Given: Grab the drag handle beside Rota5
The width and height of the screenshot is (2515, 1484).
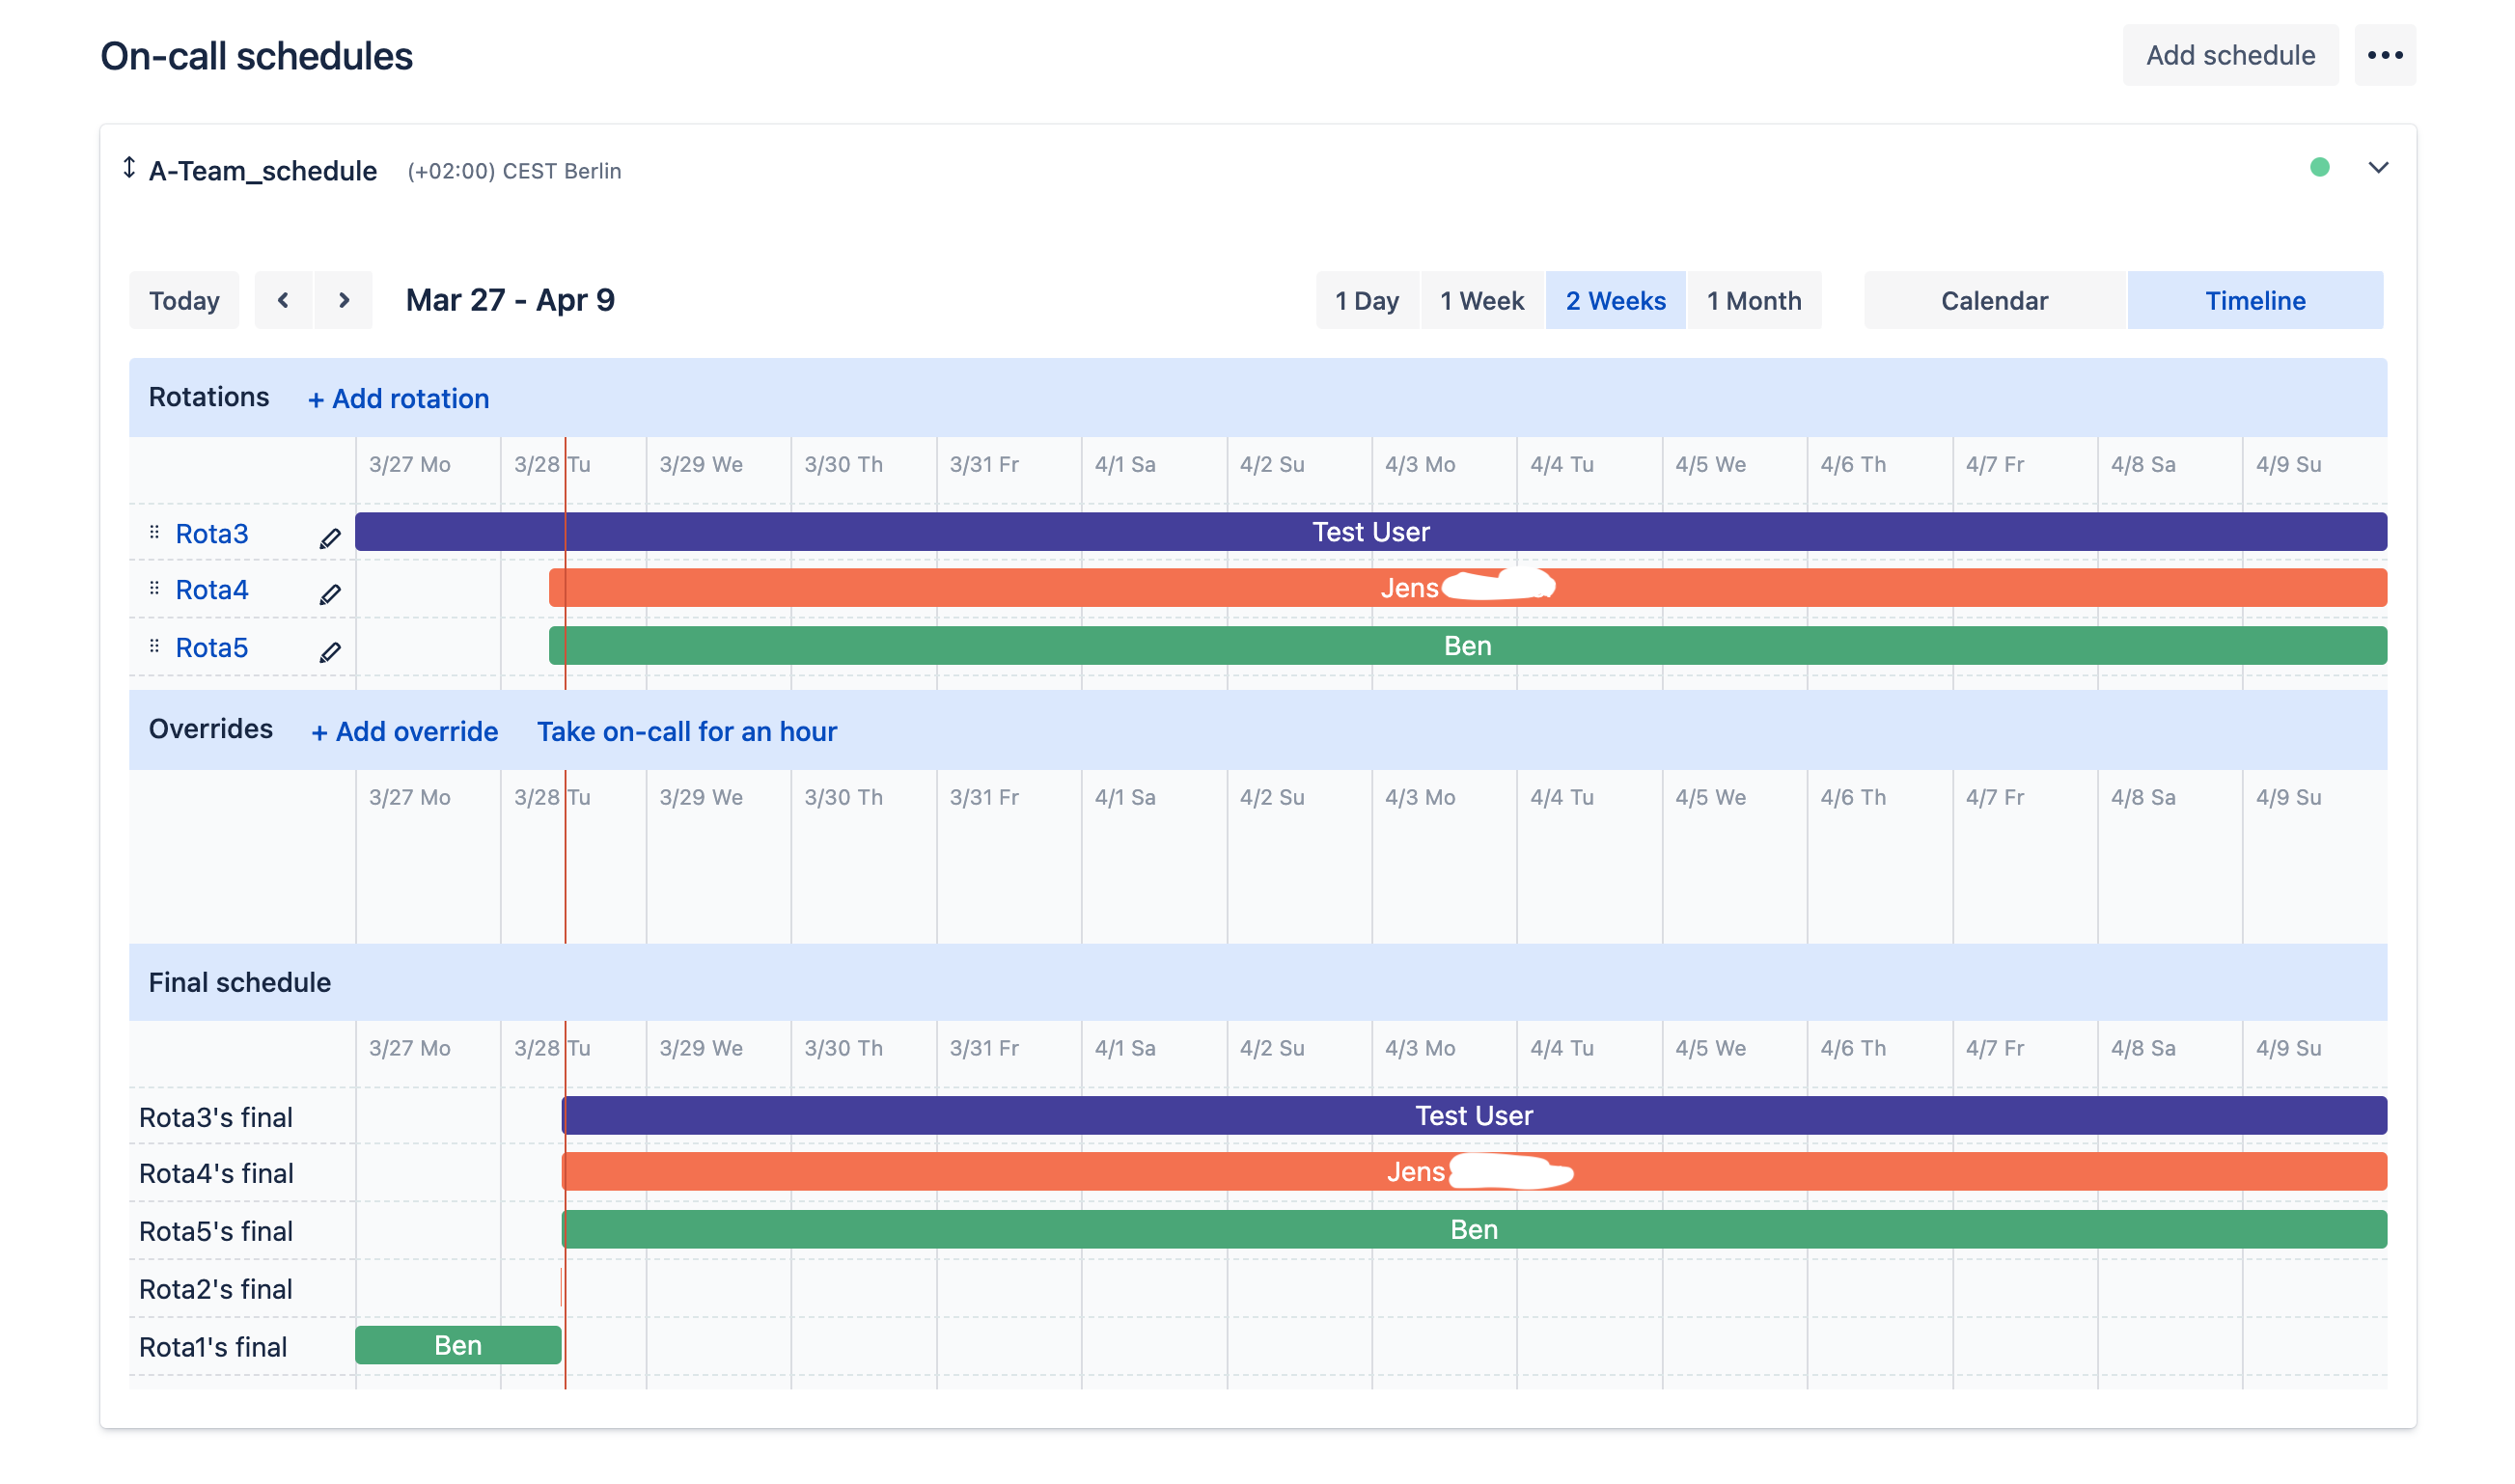Looking at the screenshot, I should [x=154, y=646].
